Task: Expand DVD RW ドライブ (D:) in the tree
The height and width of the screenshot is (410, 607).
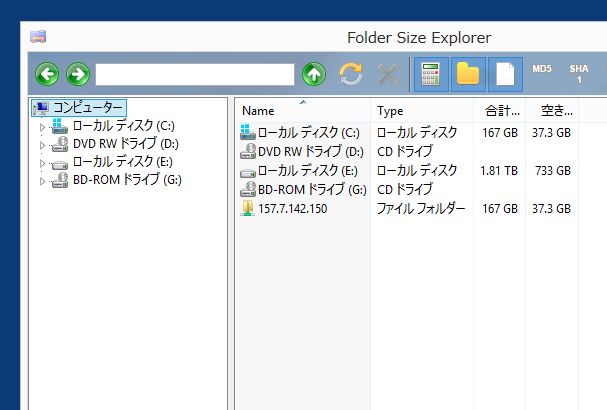Action: tap(42, 145)
